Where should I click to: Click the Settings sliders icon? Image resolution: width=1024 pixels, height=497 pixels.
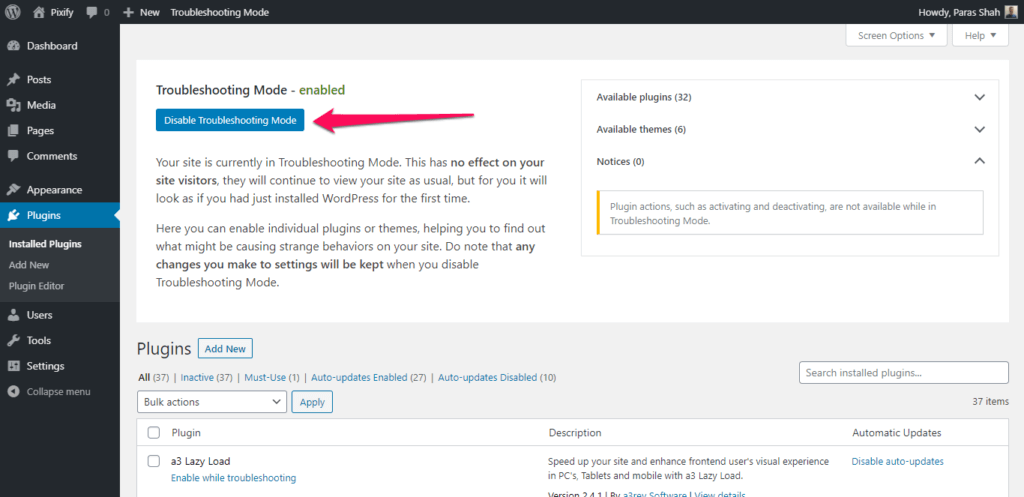click(x=13, y=366)
